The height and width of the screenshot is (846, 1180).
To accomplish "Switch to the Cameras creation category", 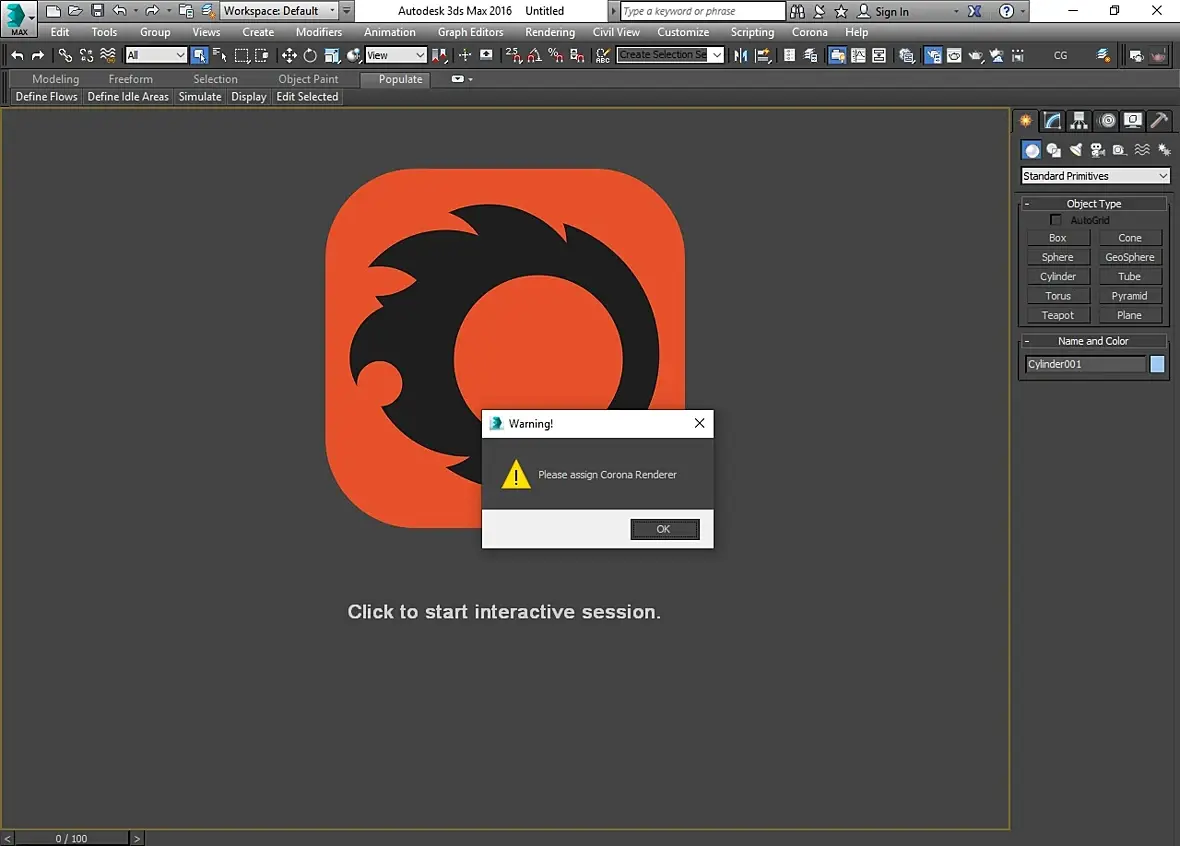I will [1097, 150].
